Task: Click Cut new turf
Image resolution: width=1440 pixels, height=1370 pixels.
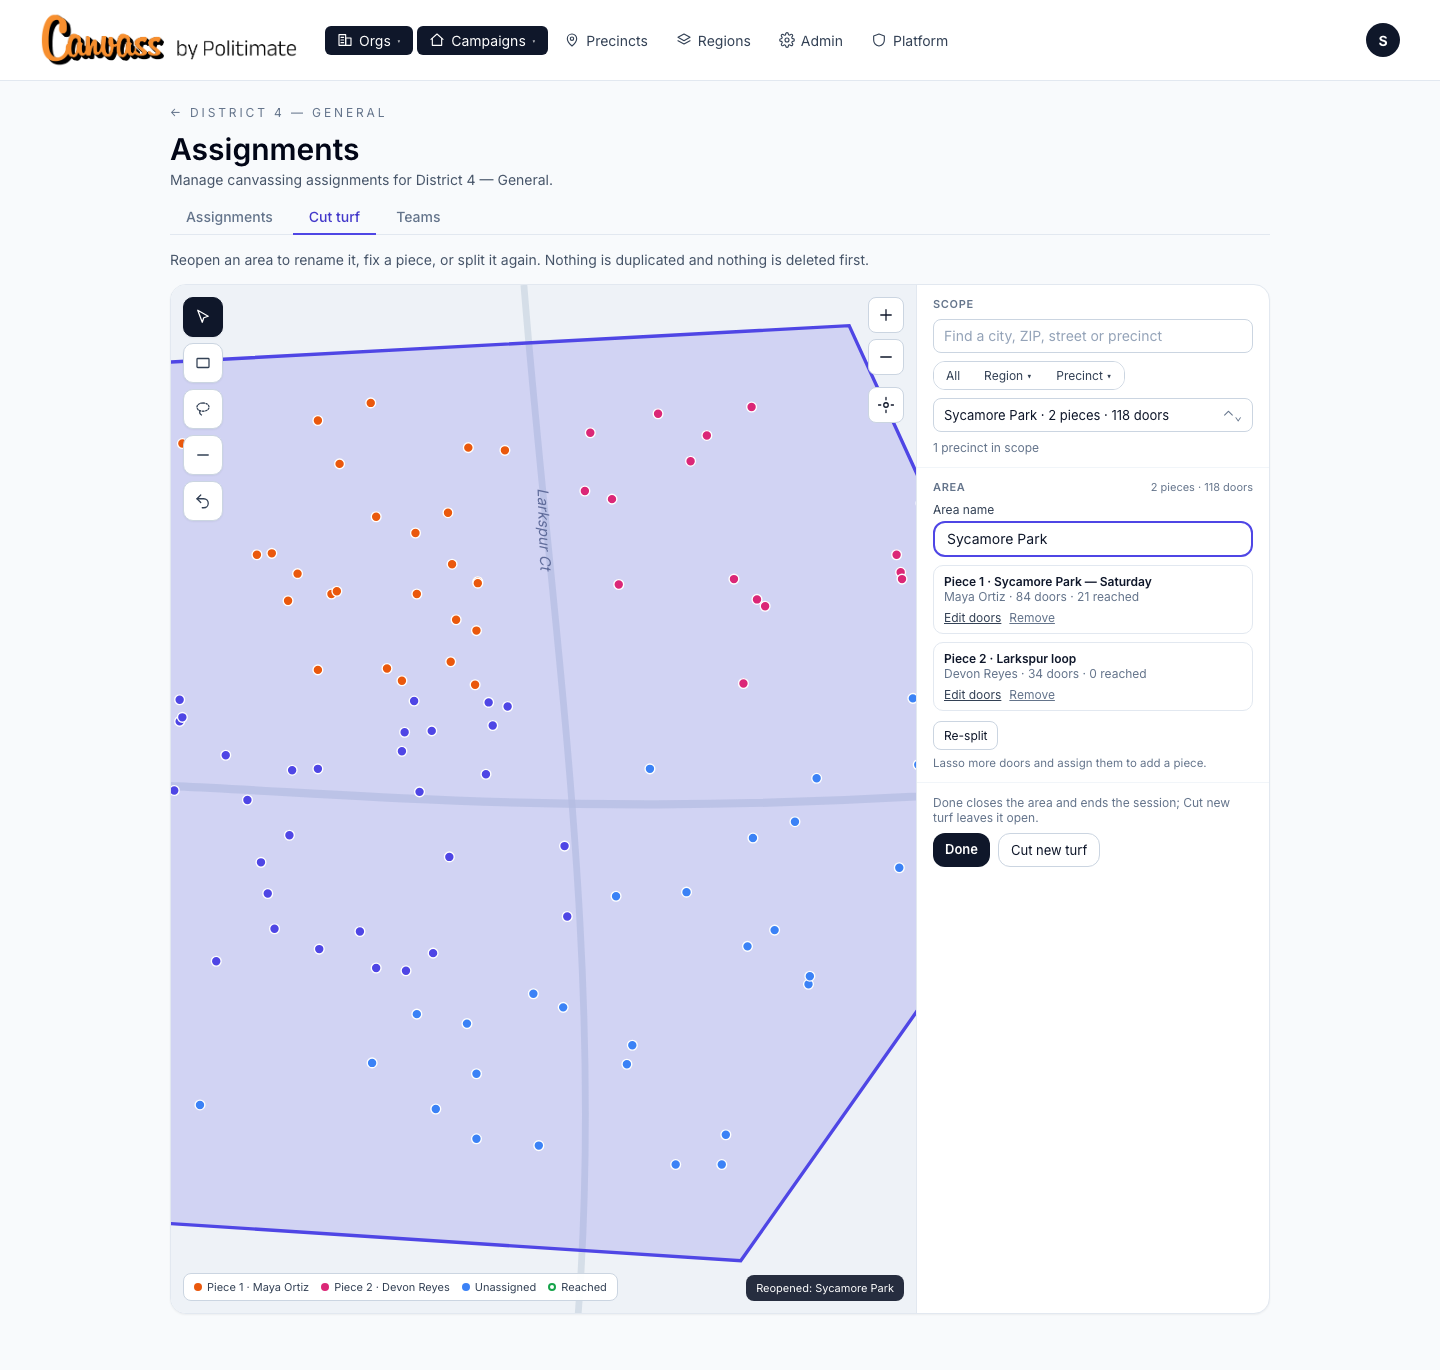Action: (1049, 850)
